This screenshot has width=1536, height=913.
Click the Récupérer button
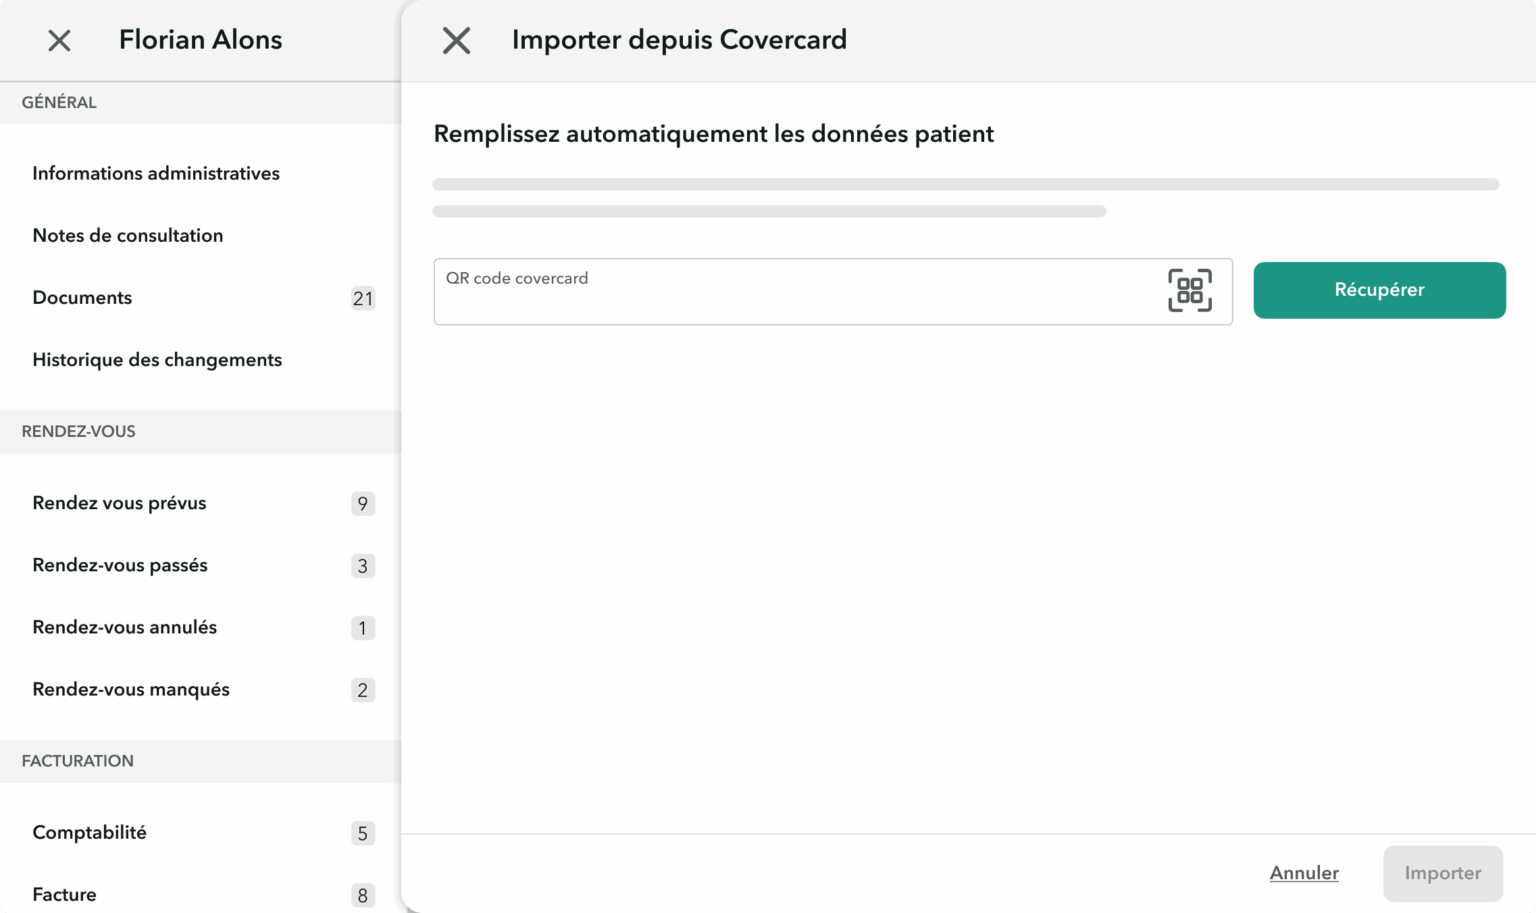pos(1378,290)
